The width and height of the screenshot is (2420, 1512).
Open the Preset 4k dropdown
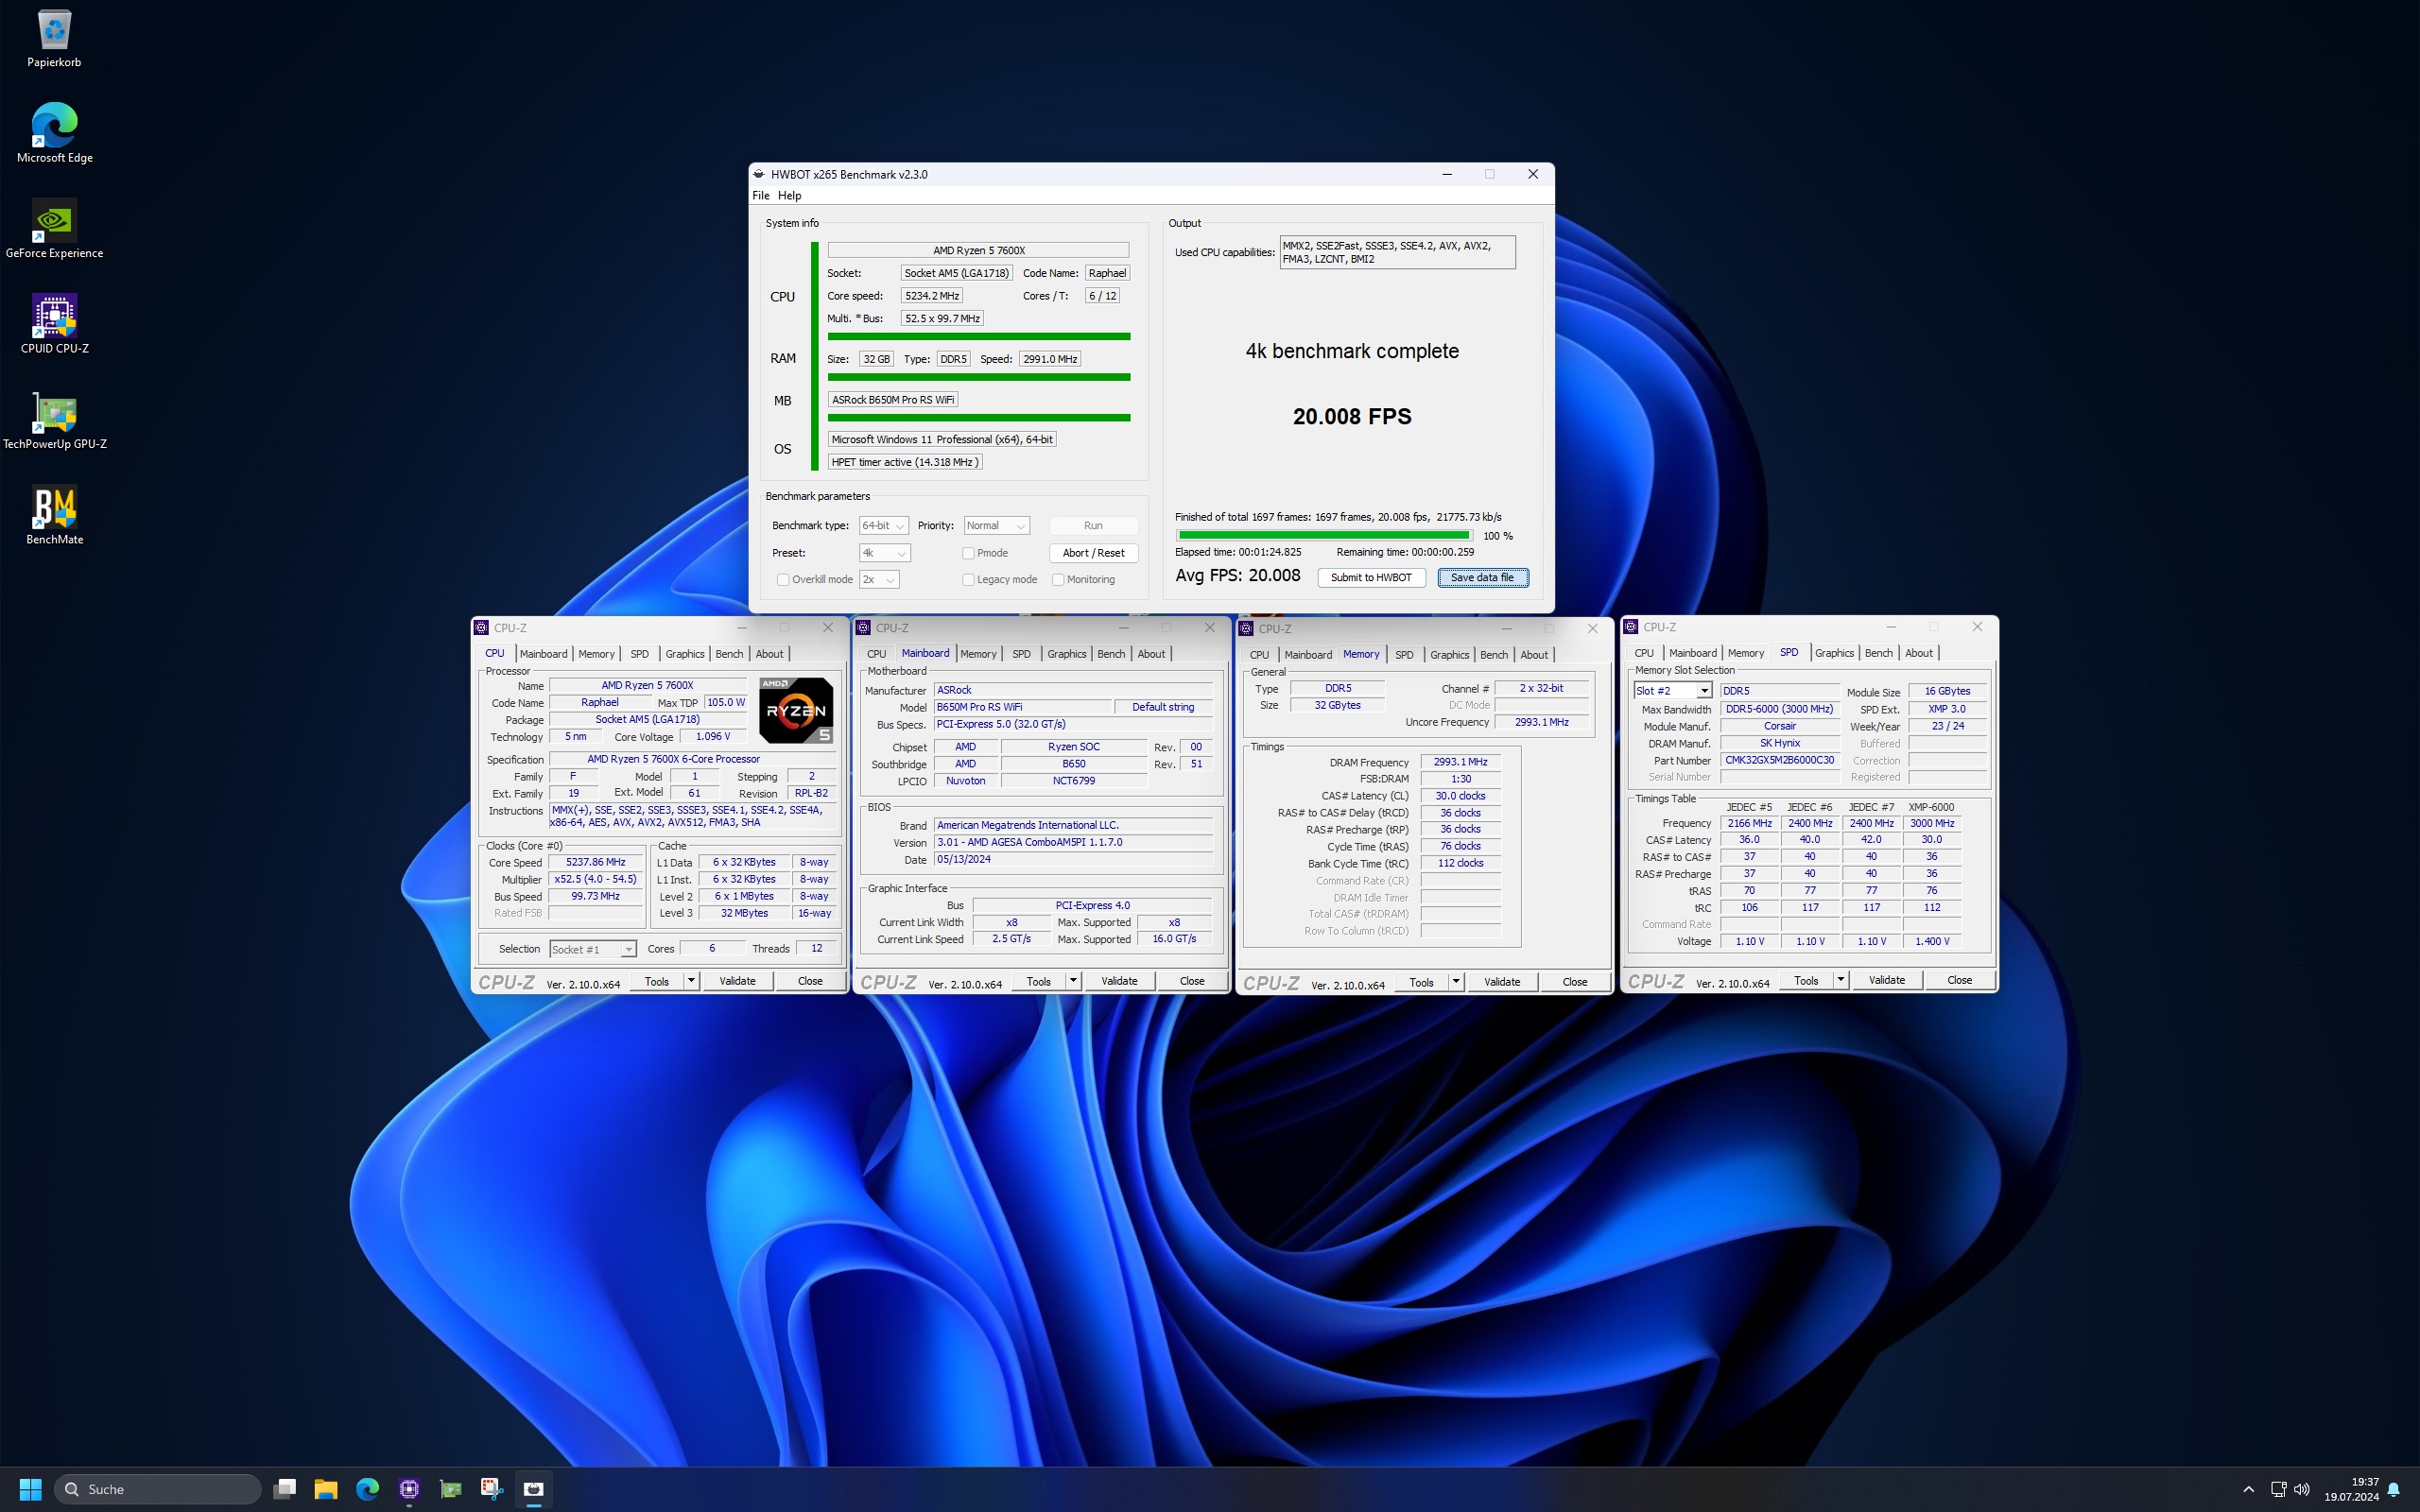[x=884, y=553]
